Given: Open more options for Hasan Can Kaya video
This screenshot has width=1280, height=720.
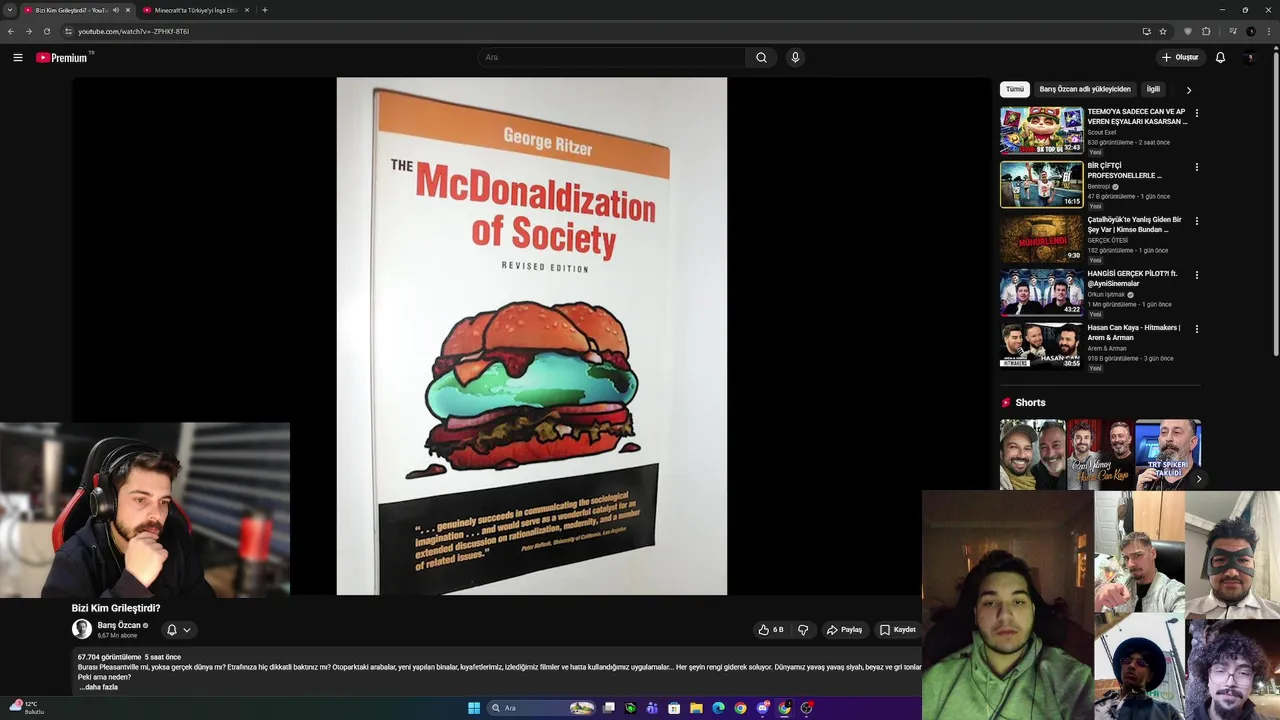Looking at the screenshot, I should click(x=1196, y=329).
